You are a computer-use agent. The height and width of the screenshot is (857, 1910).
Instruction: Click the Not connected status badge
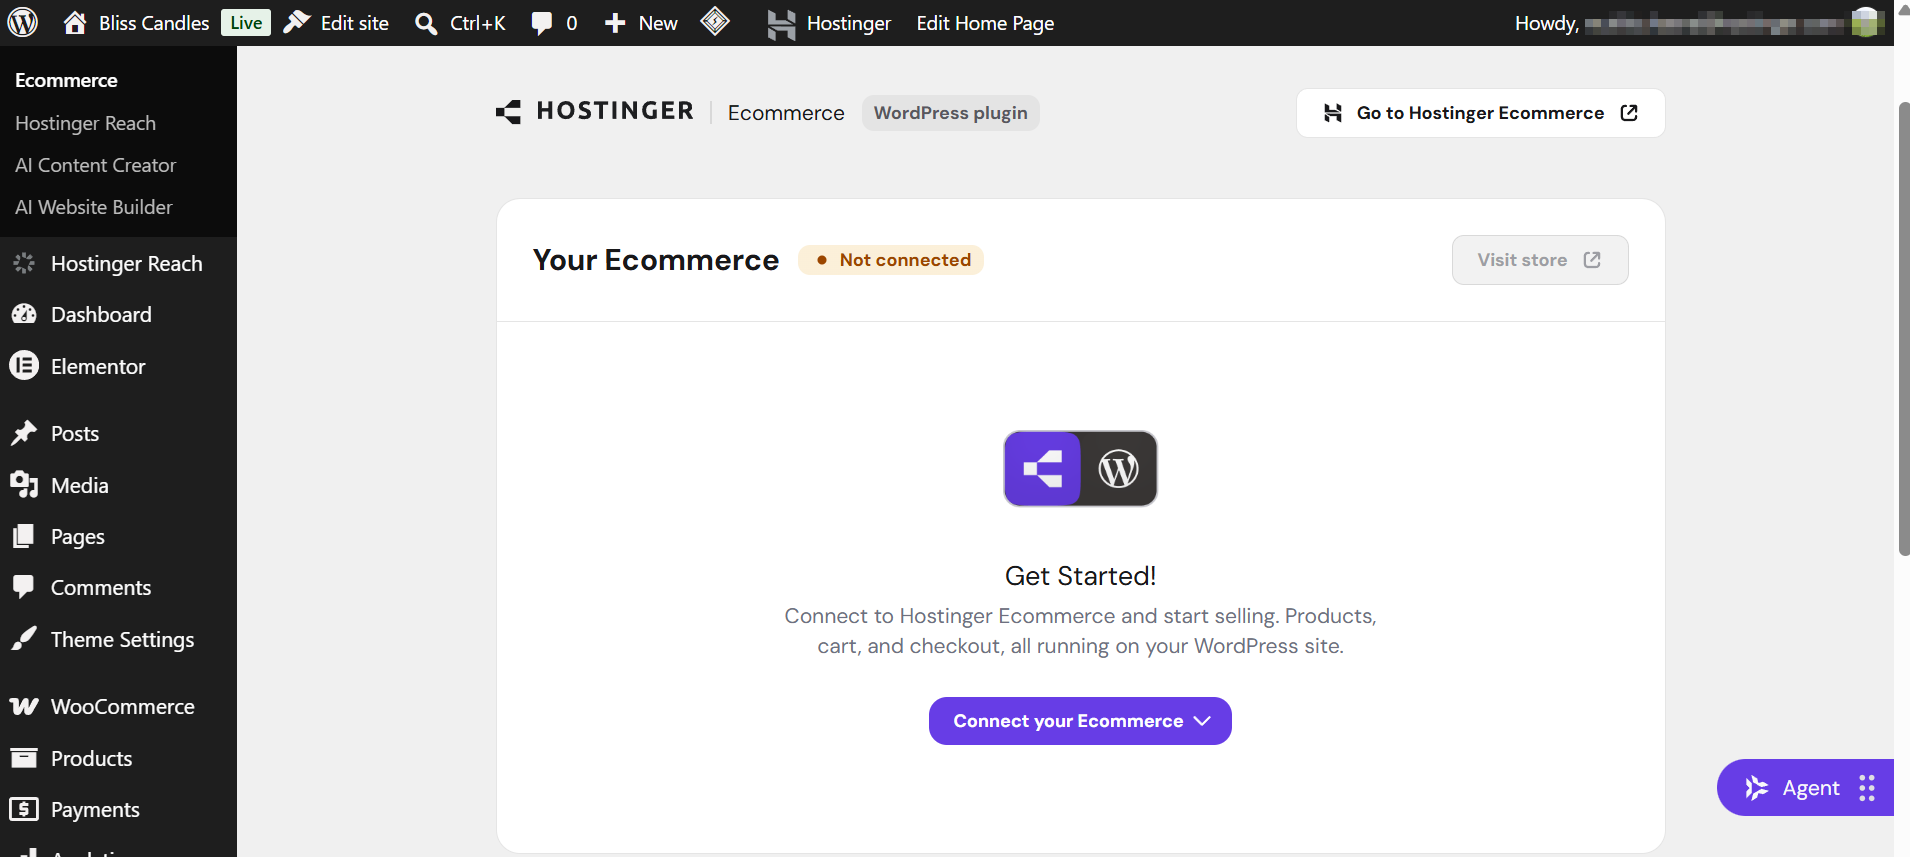pos(891,260)
